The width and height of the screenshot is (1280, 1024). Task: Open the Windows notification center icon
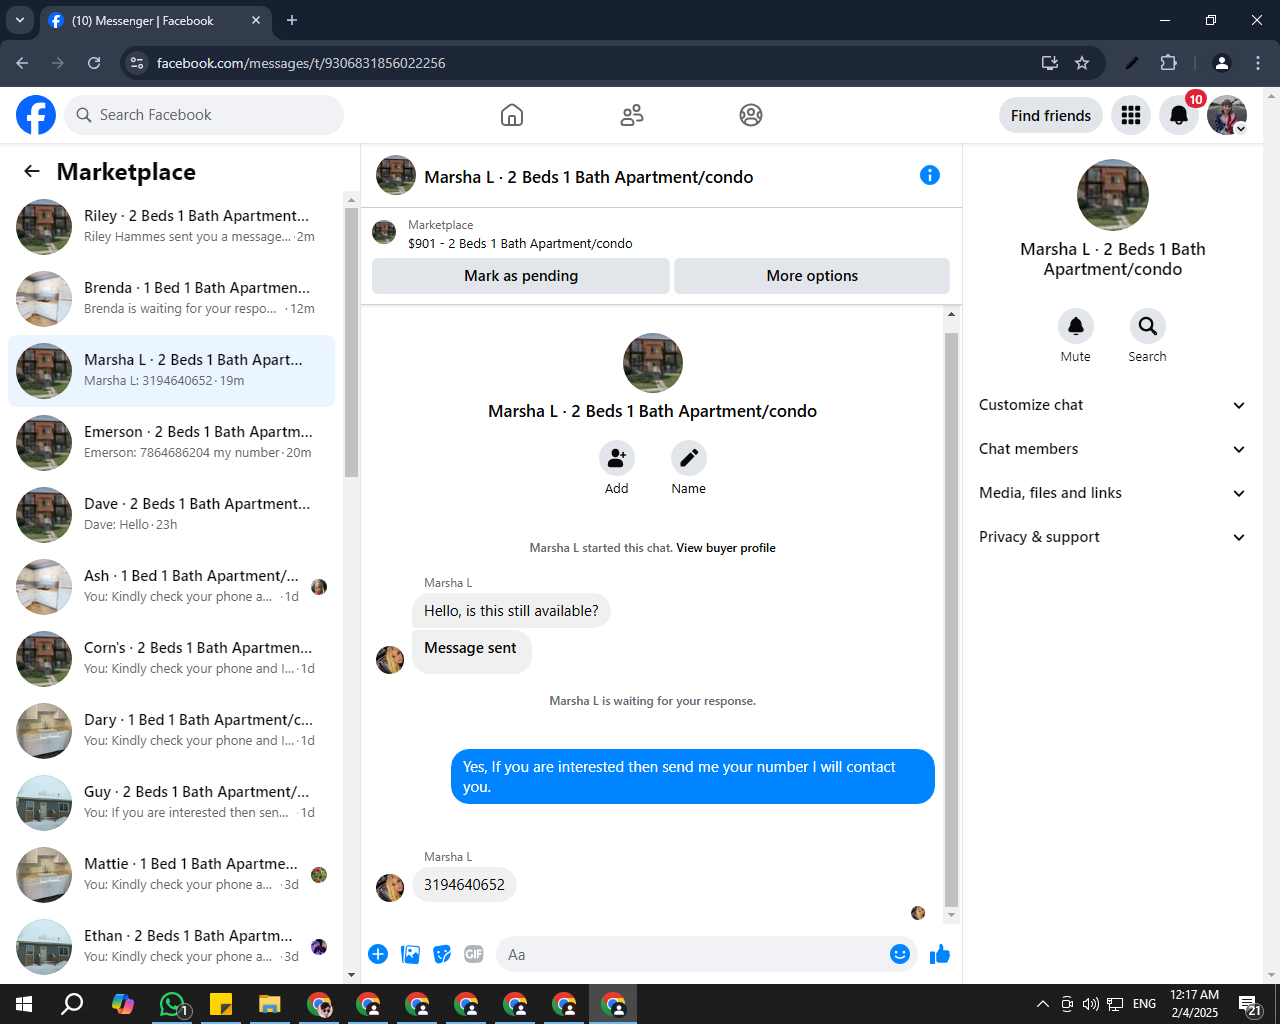coord(1250,1004)
